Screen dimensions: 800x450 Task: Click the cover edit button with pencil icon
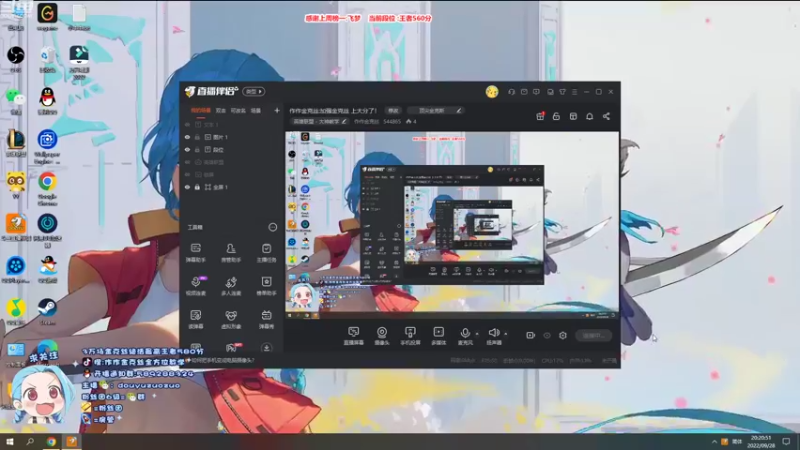[x=436, y=110]
